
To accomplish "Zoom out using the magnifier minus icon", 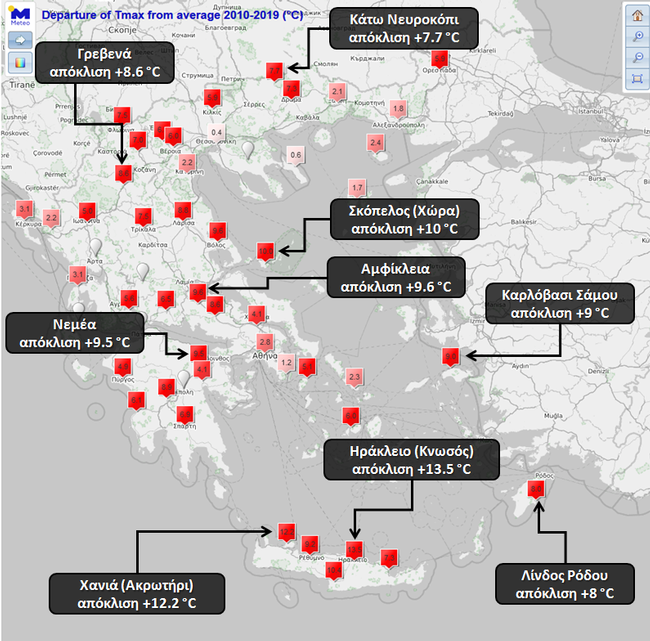I will [637, 57].
